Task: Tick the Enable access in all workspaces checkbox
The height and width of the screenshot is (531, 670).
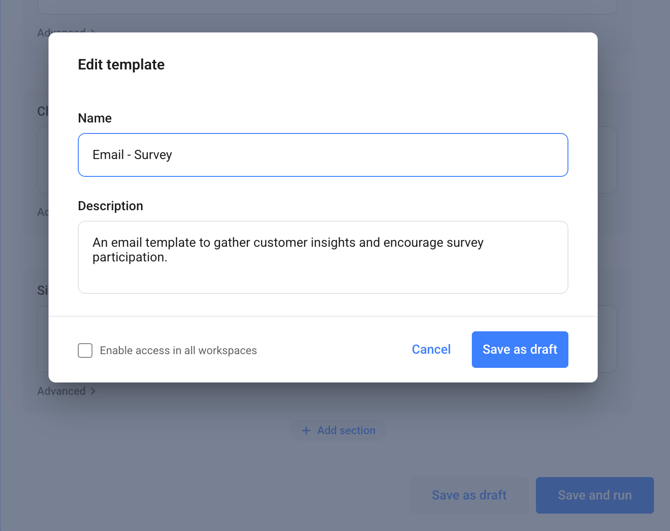Action: [x=85, y=350]
